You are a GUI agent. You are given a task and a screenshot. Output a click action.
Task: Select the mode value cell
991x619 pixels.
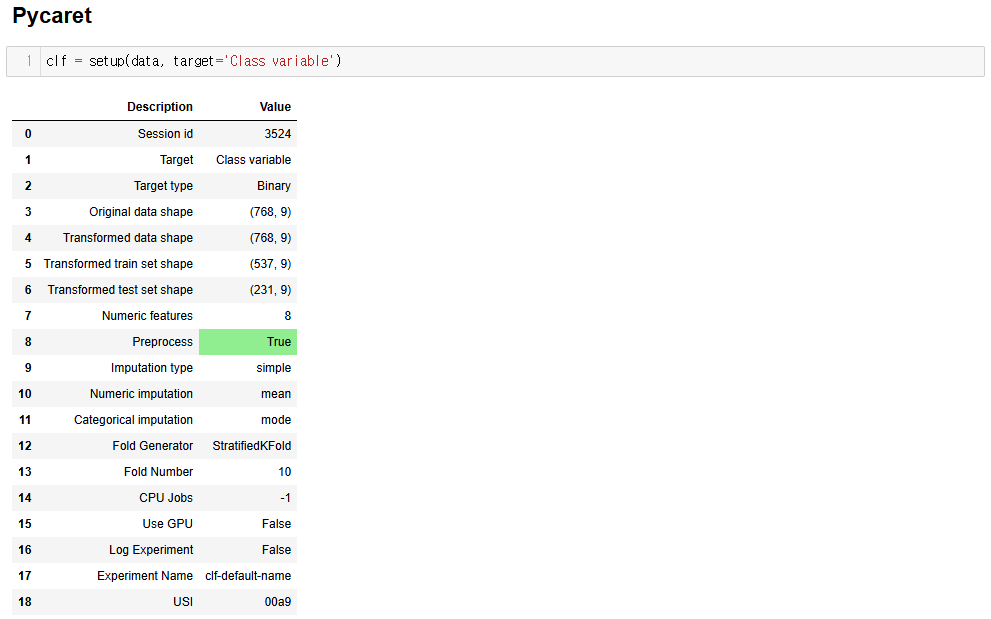pyautogui.click(x=276, y=419)
